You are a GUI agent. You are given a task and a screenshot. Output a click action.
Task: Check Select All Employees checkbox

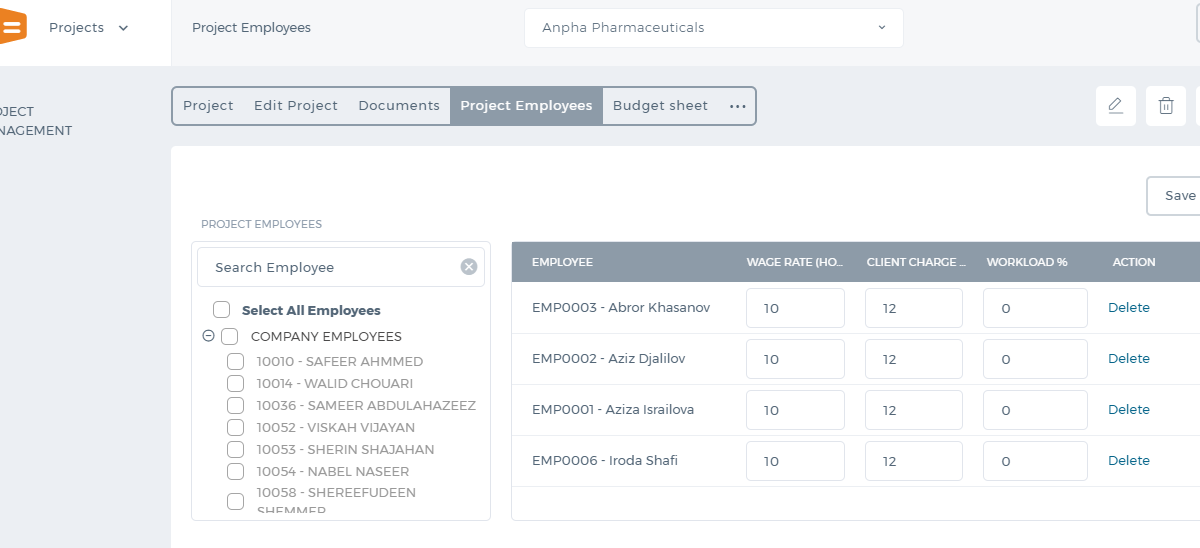pyautogui.click(x=222, y=310)
